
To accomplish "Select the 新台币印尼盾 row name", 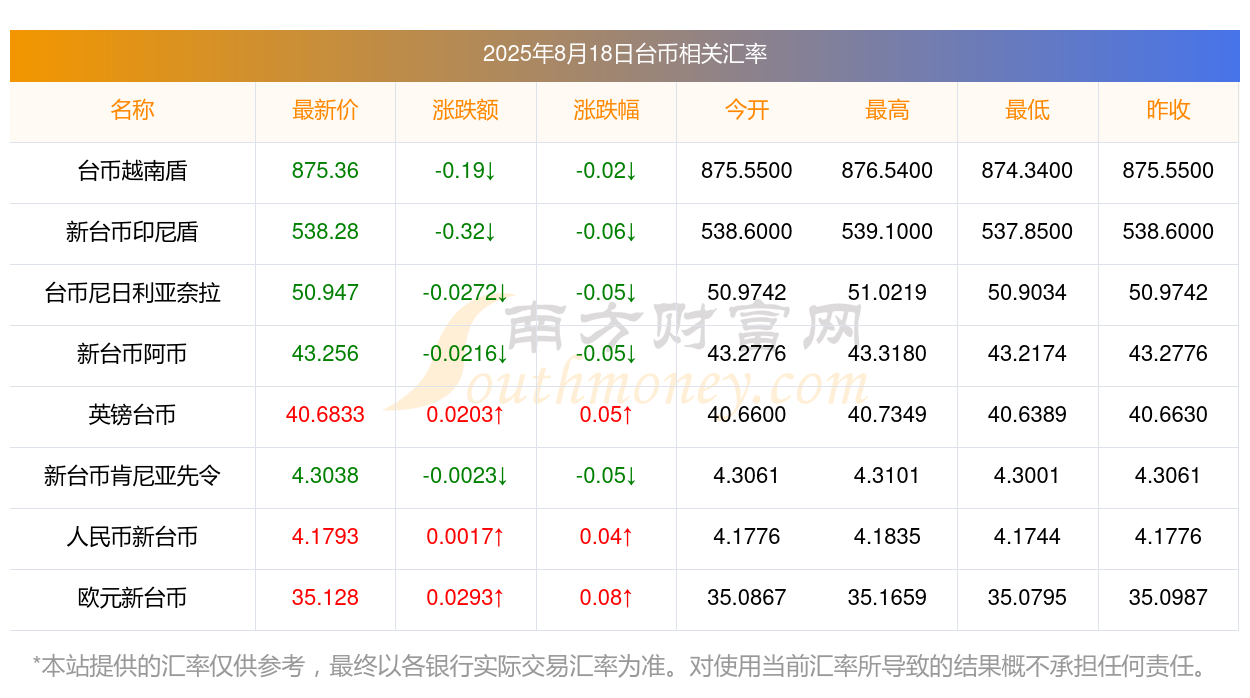I will pyautogui.click(x=132, y=232).
